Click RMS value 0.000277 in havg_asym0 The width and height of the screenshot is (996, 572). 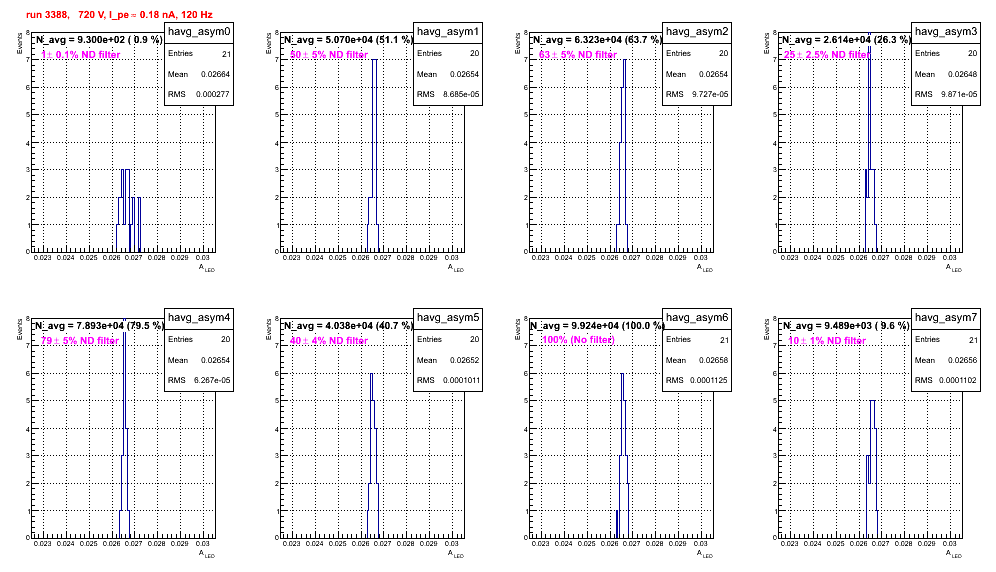coord(213,94)
